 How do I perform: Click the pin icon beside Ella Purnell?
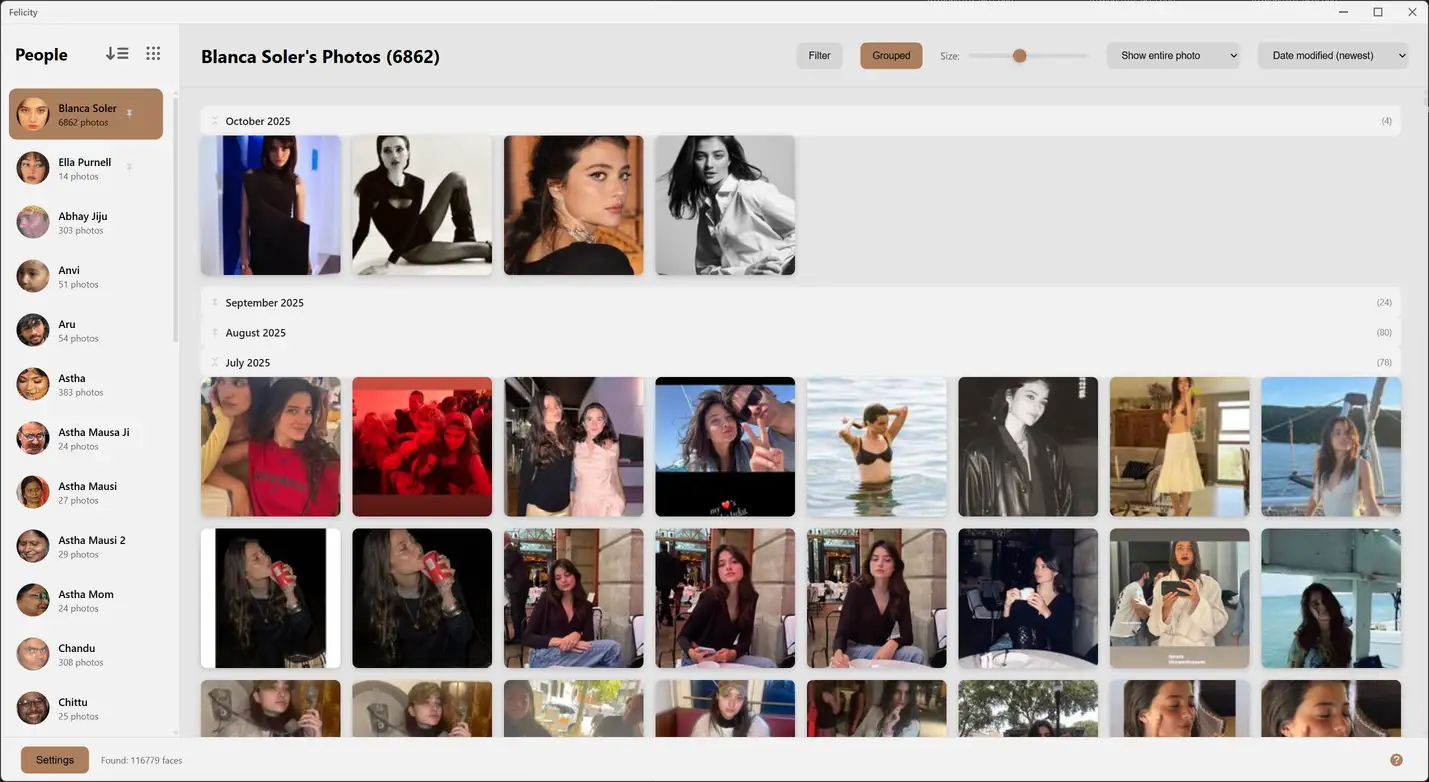tap(130, 167)
